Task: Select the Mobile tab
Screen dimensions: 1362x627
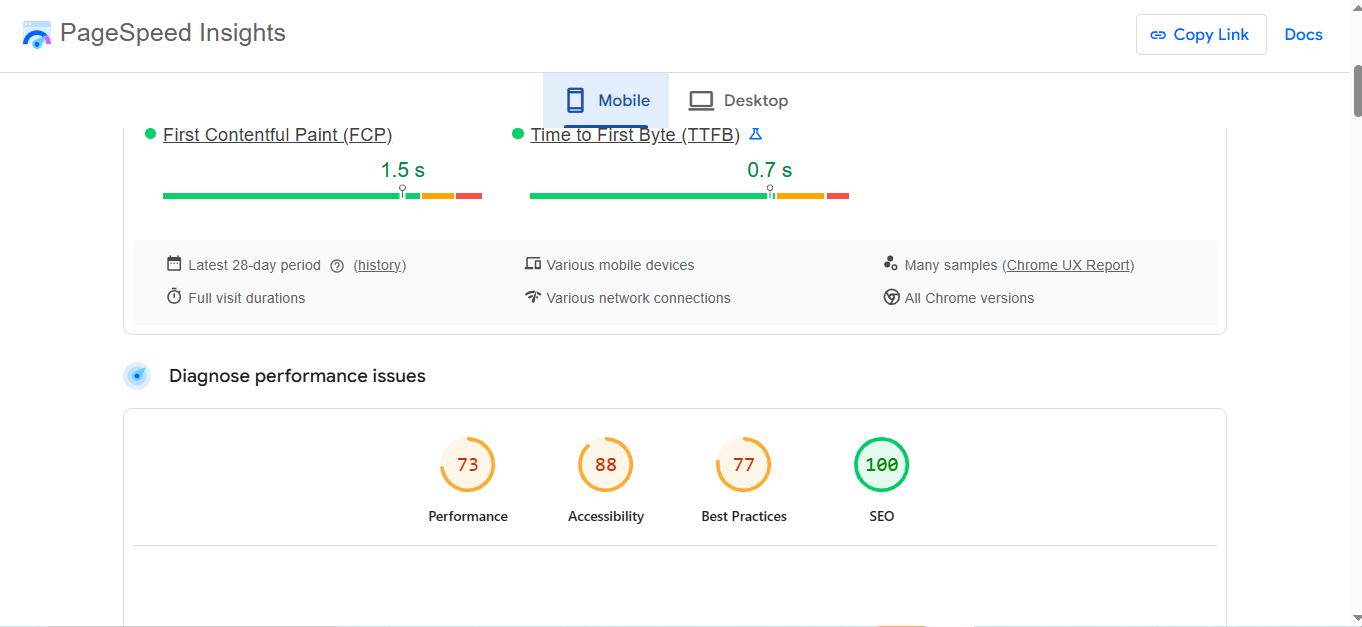Action: tap(606, 100)
